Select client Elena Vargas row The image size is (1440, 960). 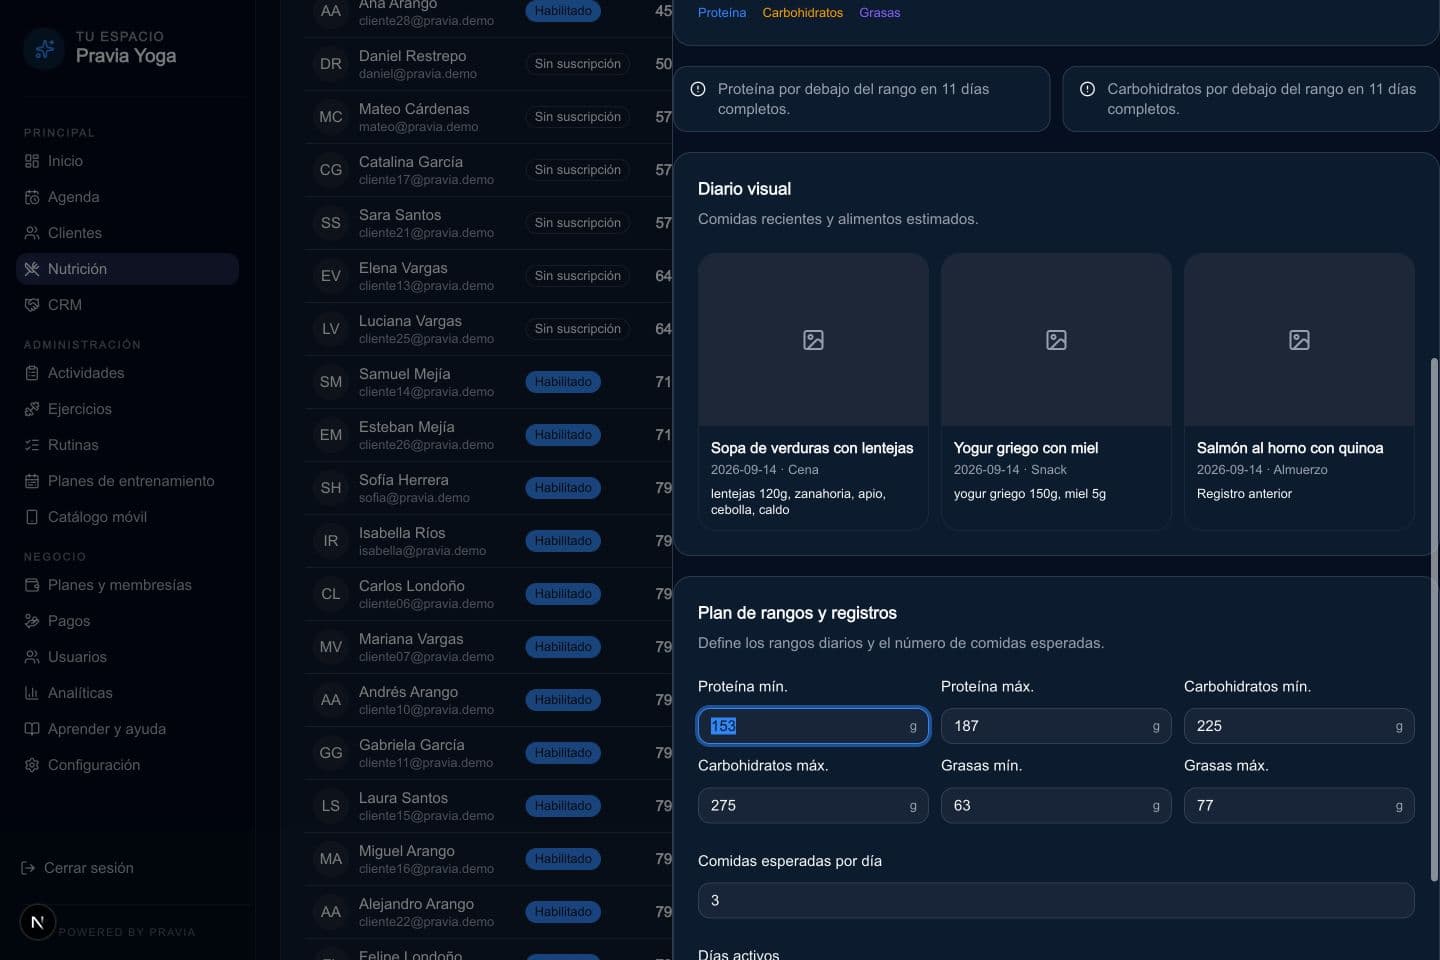[x=488, y=276]
